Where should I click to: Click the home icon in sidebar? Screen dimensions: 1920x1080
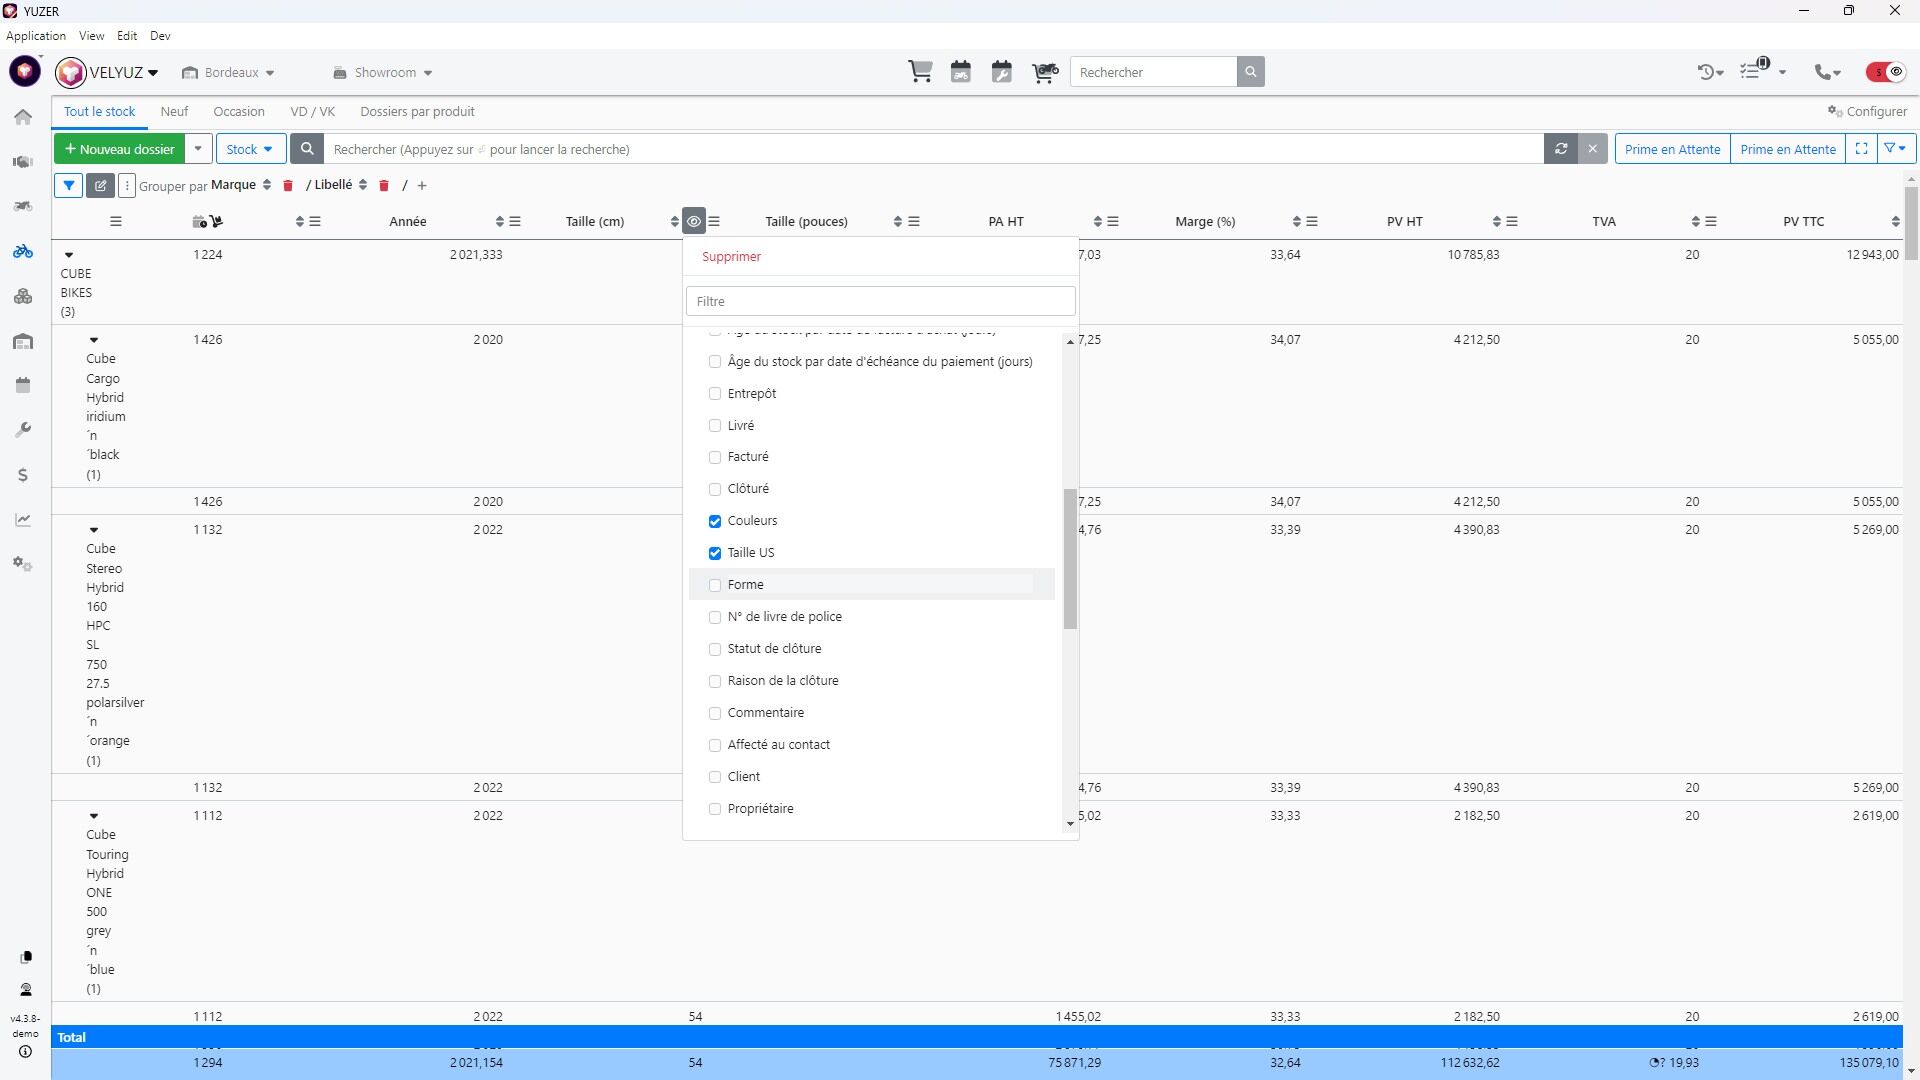(23, 117)
